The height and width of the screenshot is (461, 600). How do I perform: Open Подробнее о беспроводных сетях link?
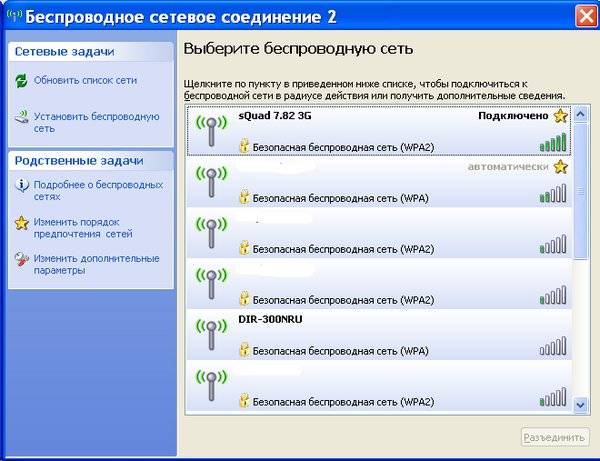96,191
